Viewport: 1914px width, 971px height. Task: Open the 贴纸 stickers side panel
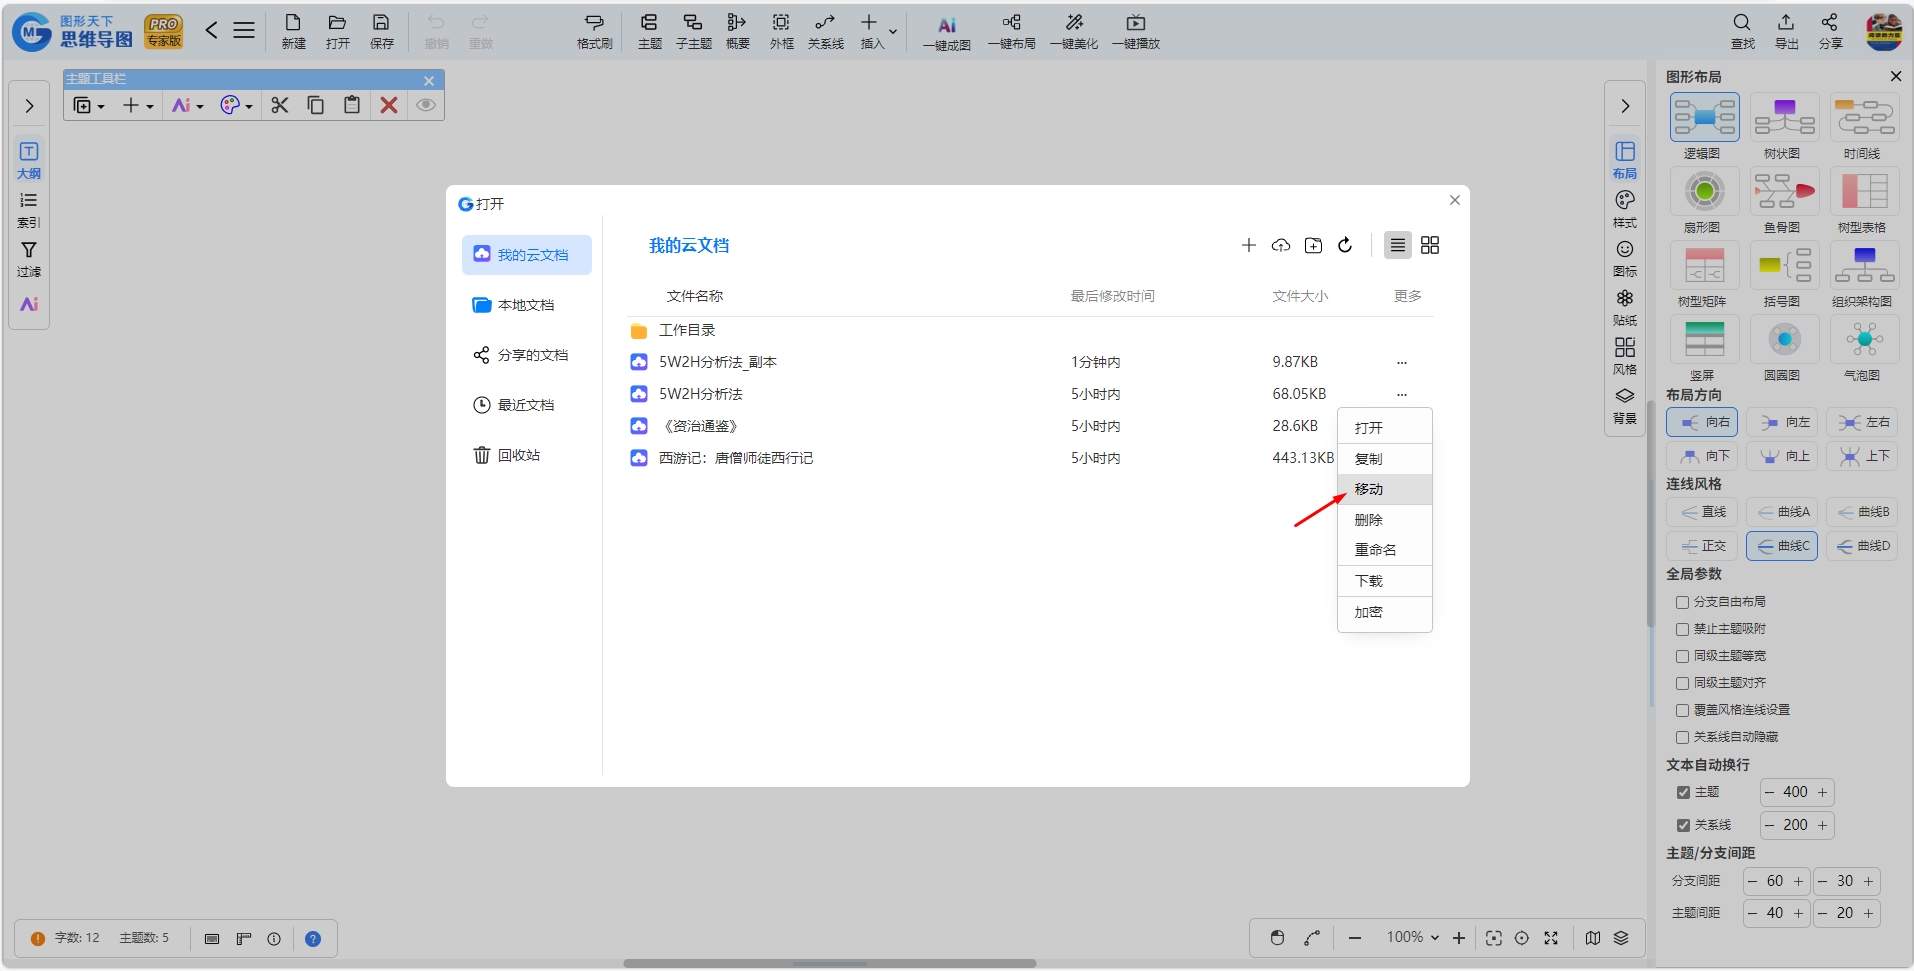click(x=1625, y=307)
